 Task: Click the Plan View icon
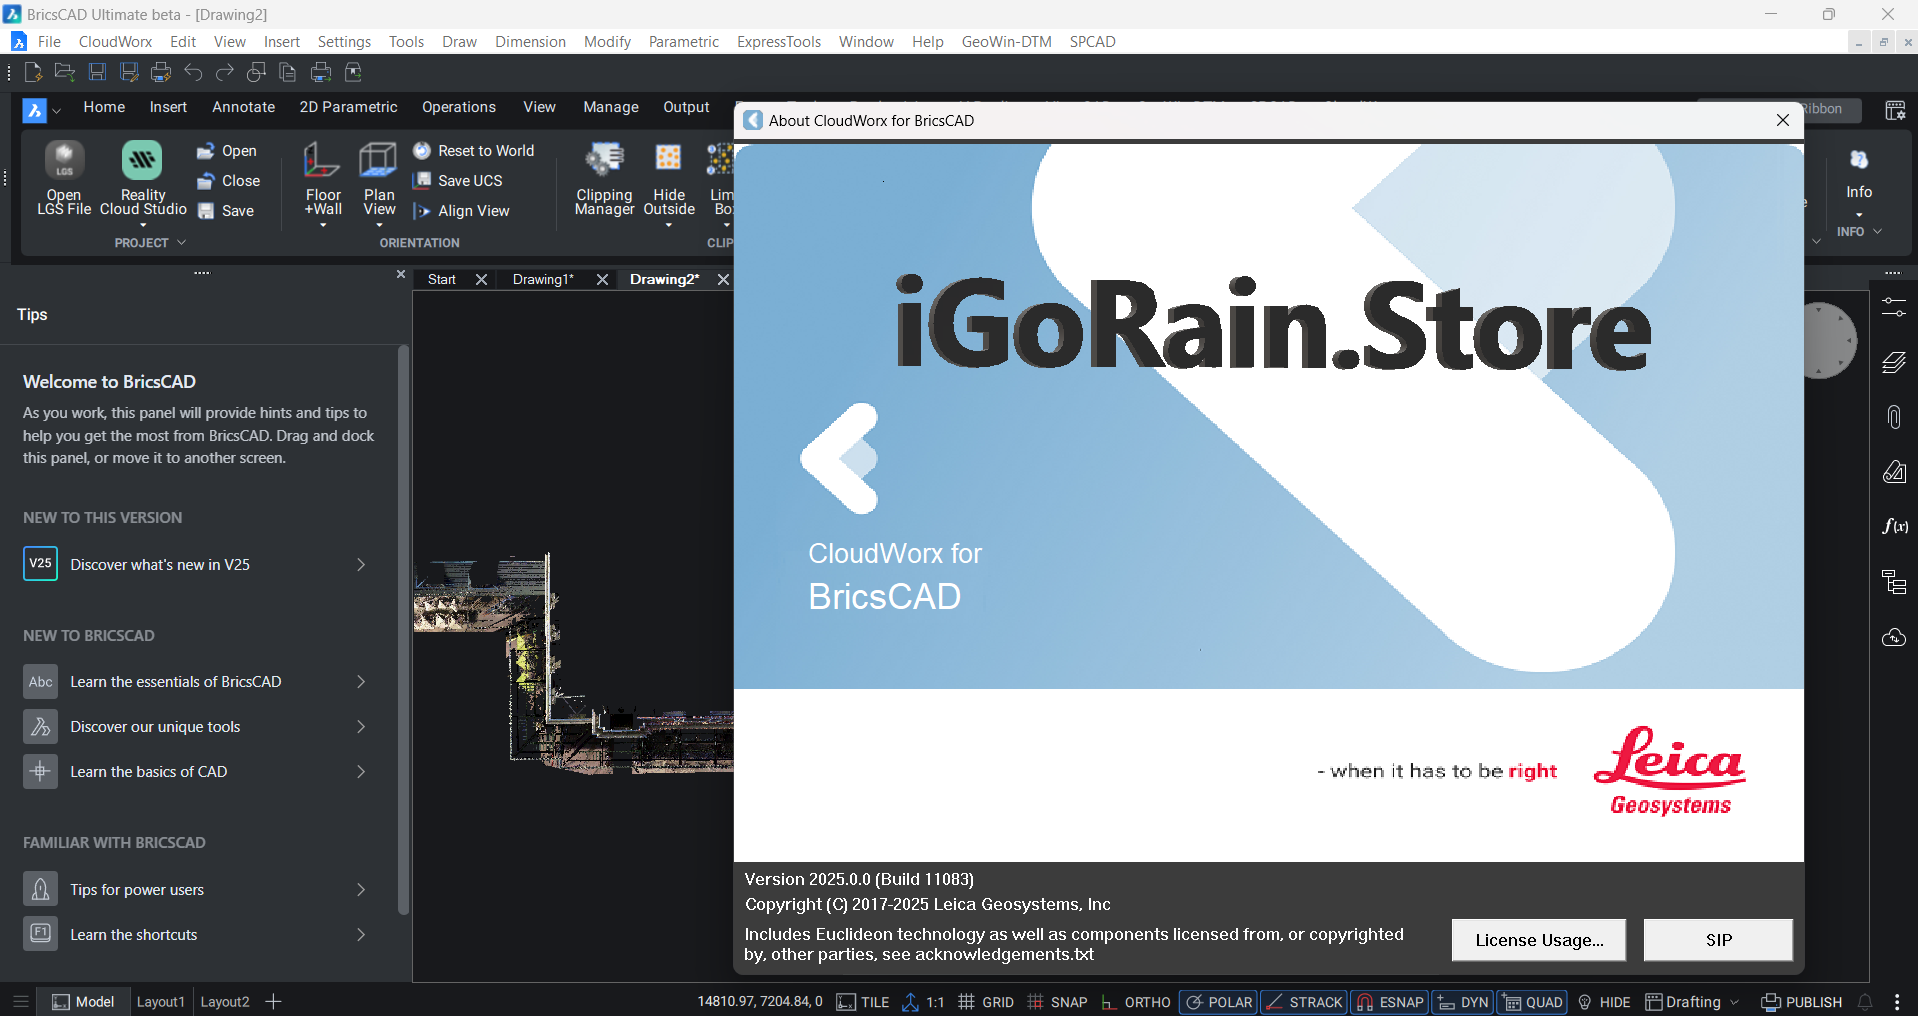pyautogui.click(x=378, y=161)
